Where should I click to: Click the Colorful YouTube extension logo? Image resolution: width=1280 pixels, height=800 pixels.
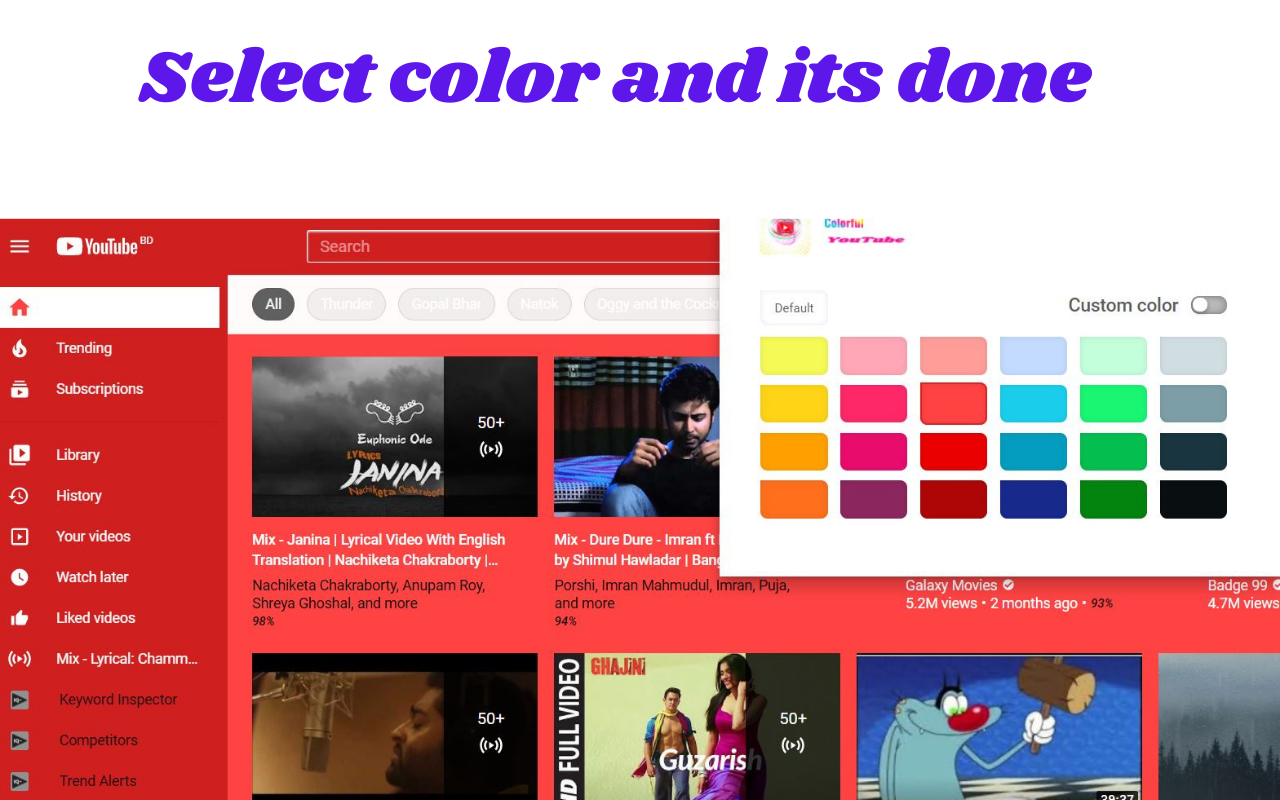785,236
